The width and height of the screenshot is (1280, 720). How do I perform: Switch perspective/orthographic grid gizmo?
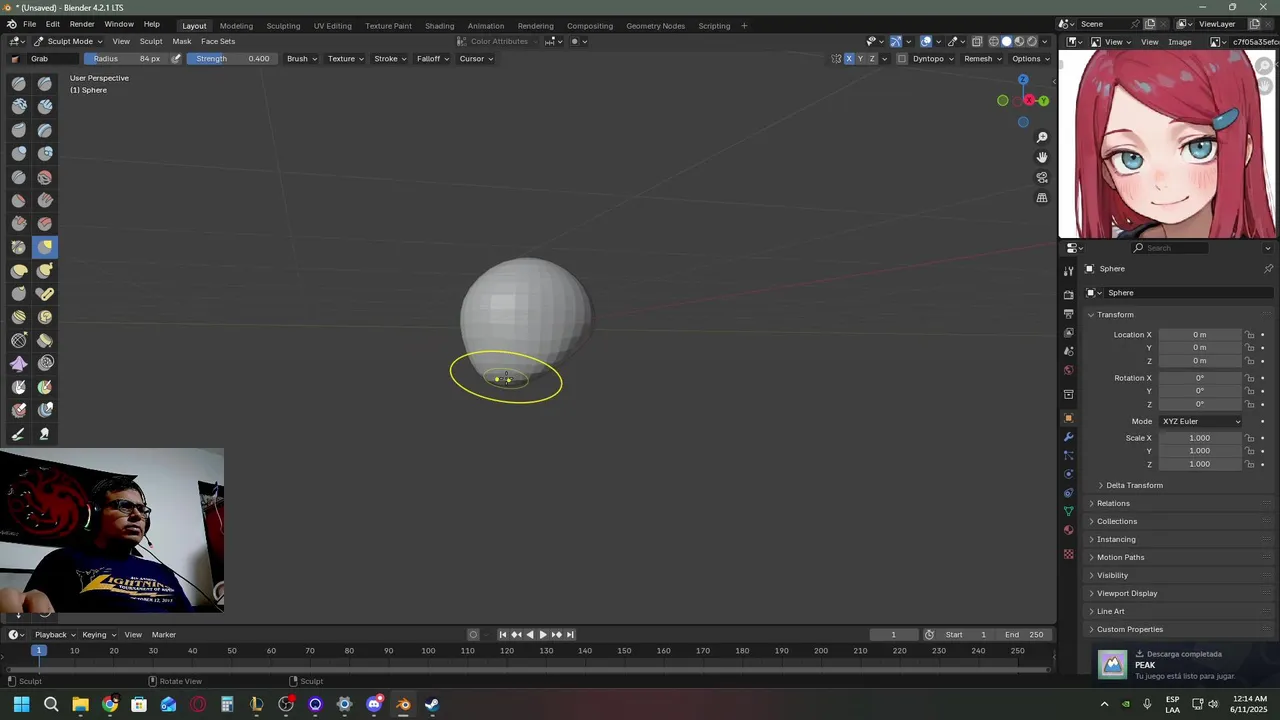pyautogui.click(x=1042, y=198)
